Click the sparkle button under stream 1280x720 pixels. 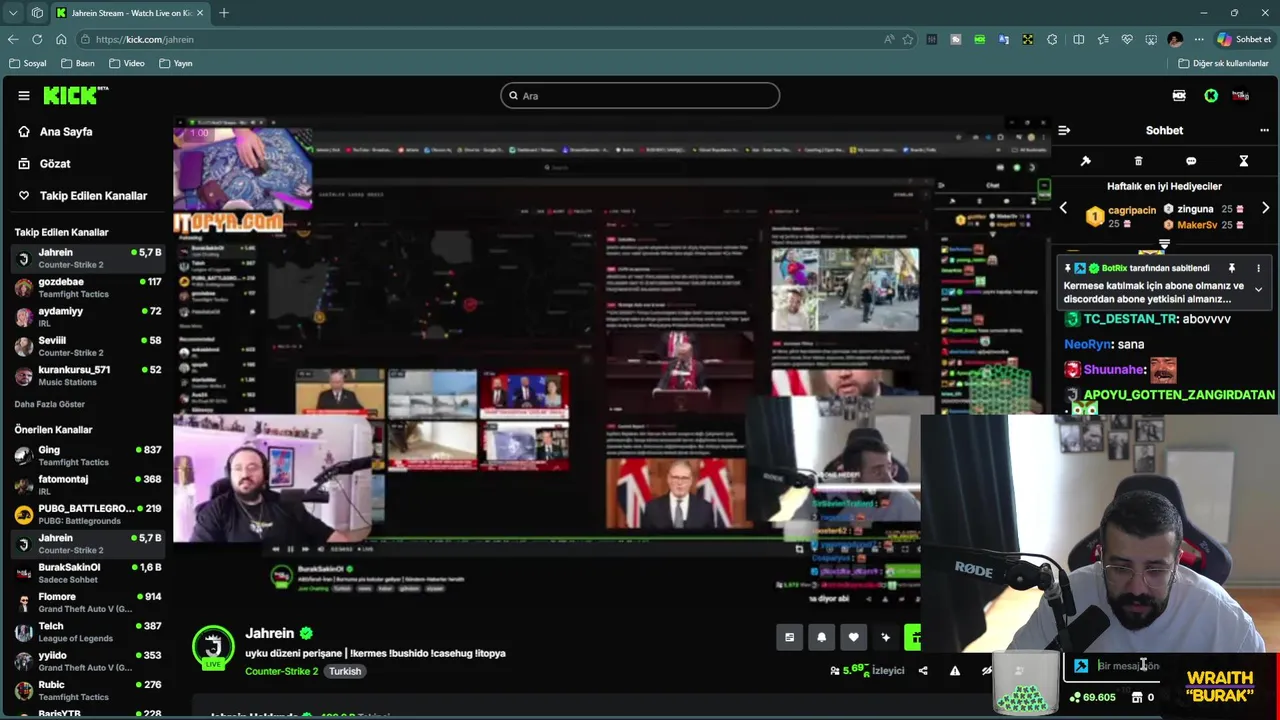click(885, 637)
